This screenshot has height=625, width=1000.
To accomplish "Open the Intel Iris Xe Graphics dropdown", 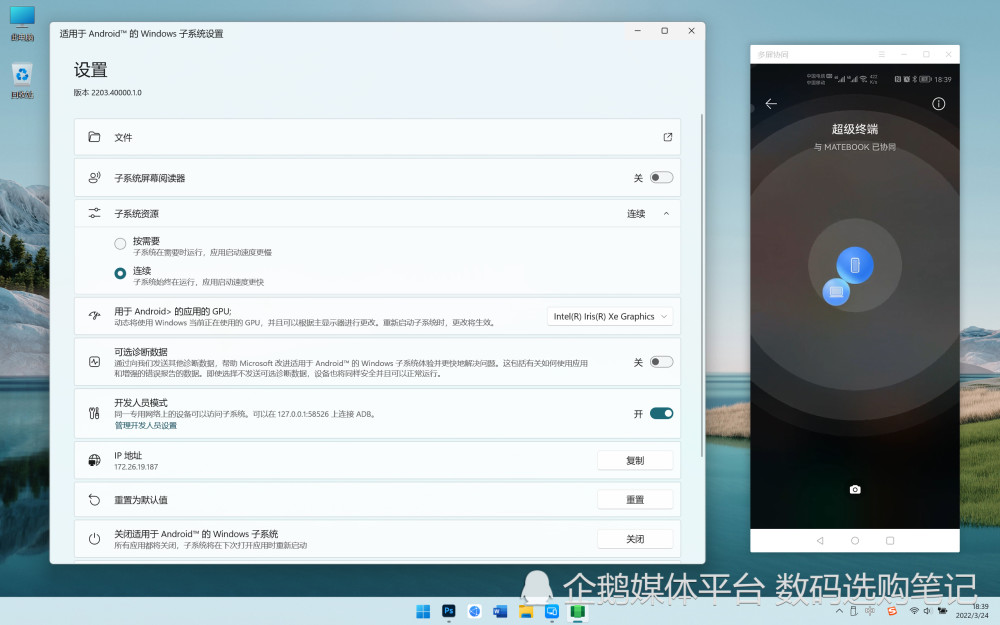I will coord(610,317).
